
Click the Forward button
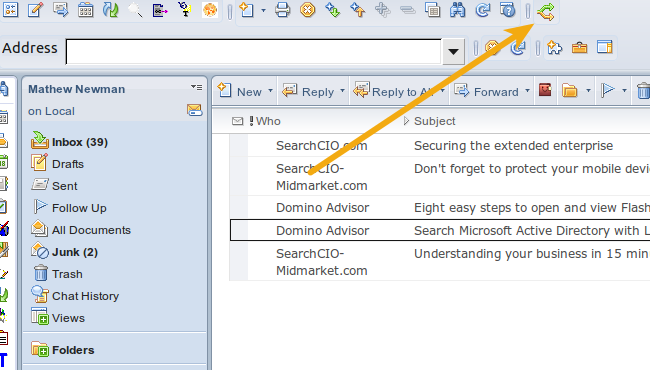(486, 91)
